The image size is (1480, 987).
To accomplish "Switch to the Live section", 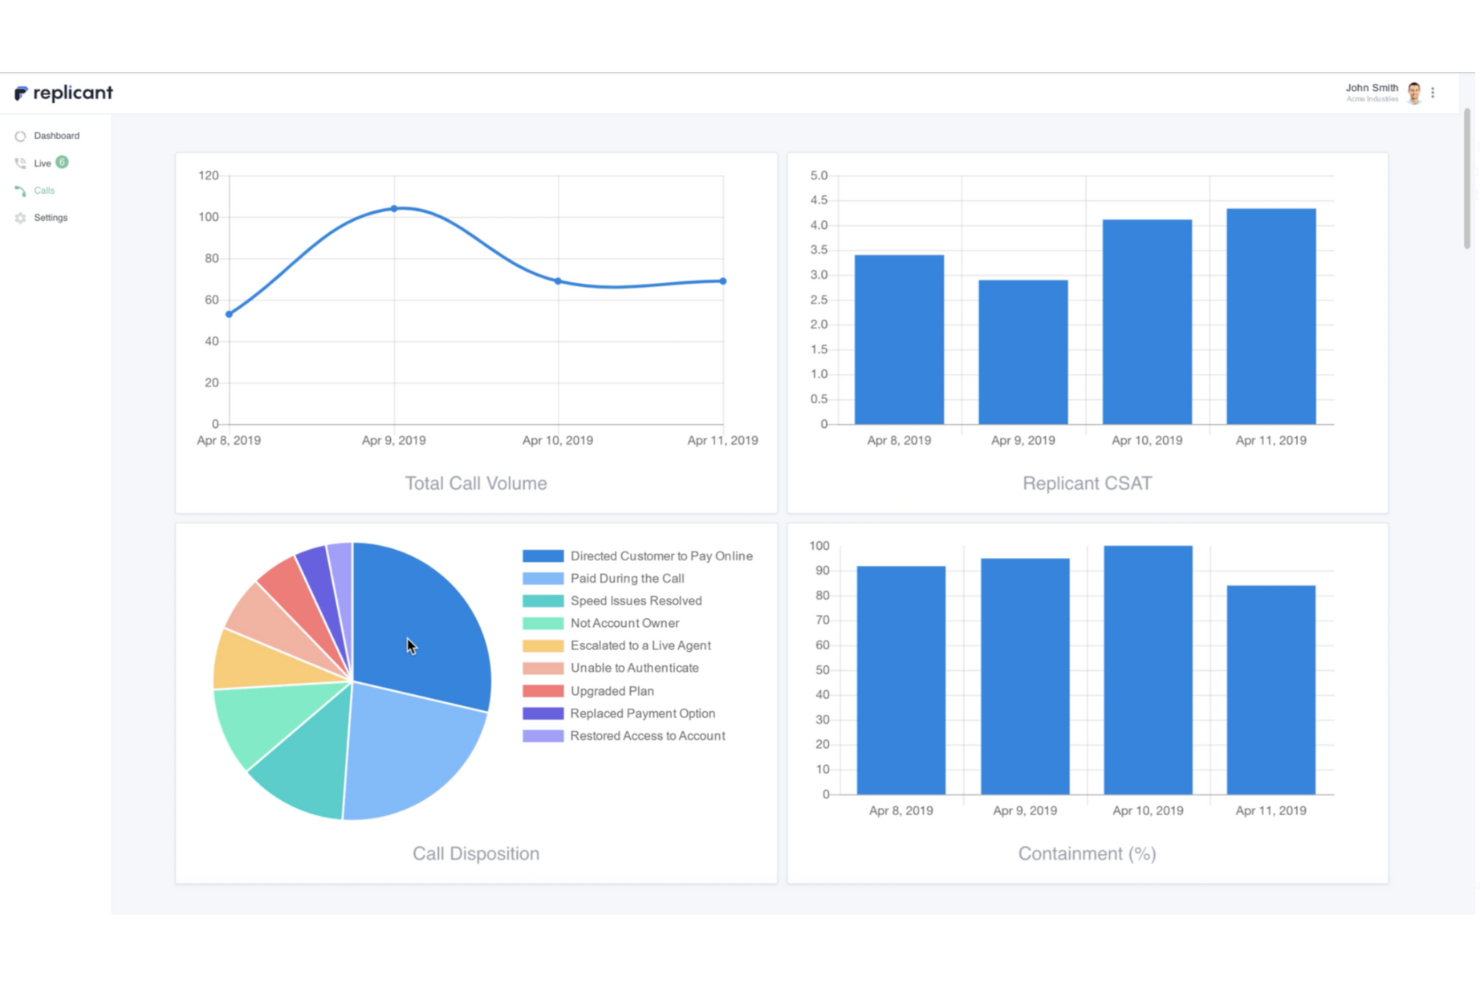I will [40, 163].
